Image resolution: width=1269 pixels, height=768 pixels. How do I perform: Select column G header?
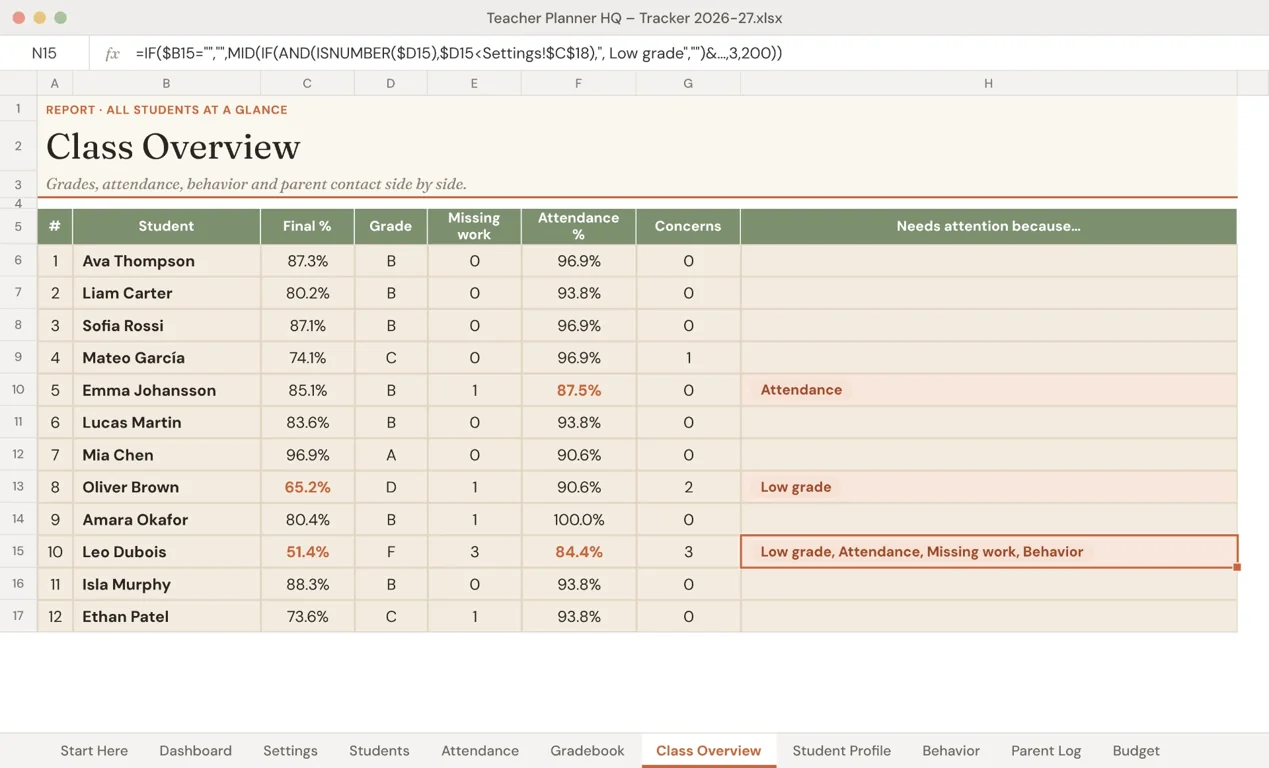click(x=688, y=83)
